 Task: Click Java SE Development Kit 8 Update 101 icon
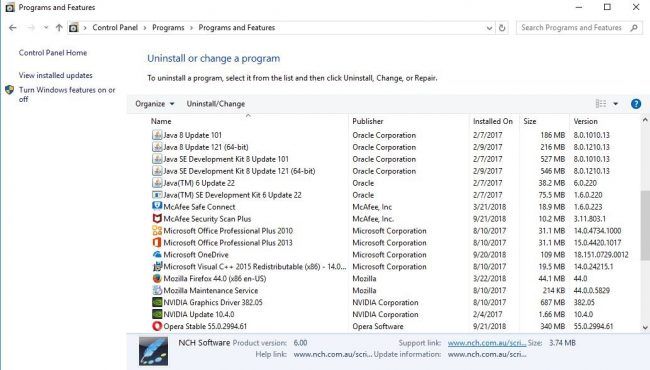click(157, 159)
